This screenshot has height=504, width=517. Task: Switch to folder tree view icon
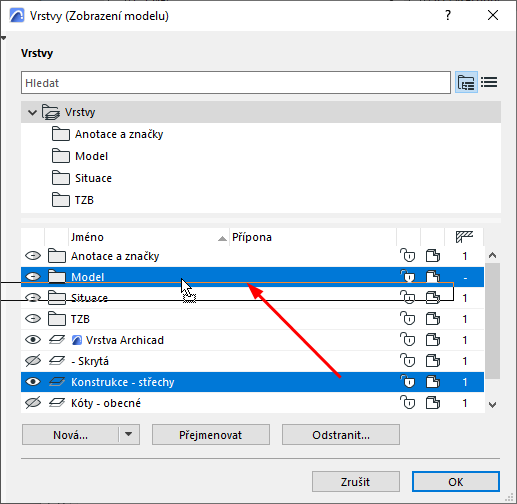pyautogui.click(x=466, y=82)
